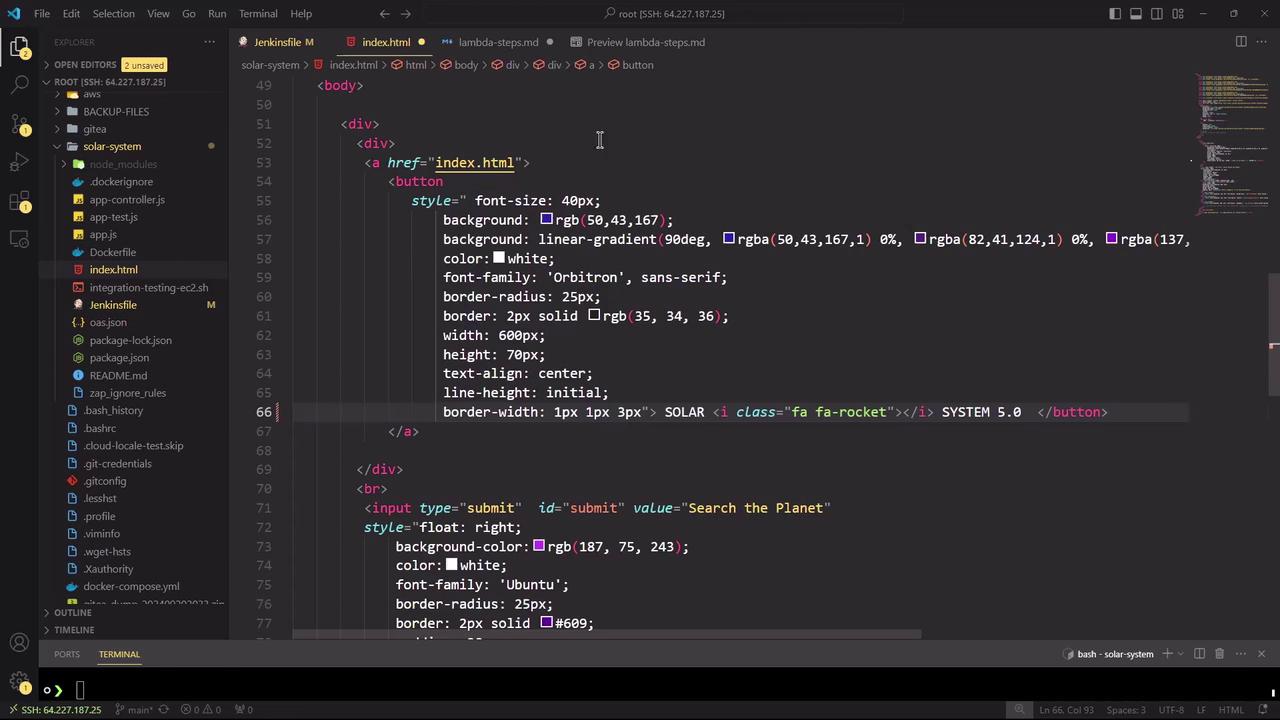Open the Remote Explorer view
The height and width of the screenshot is (720, 1280).
19,240
